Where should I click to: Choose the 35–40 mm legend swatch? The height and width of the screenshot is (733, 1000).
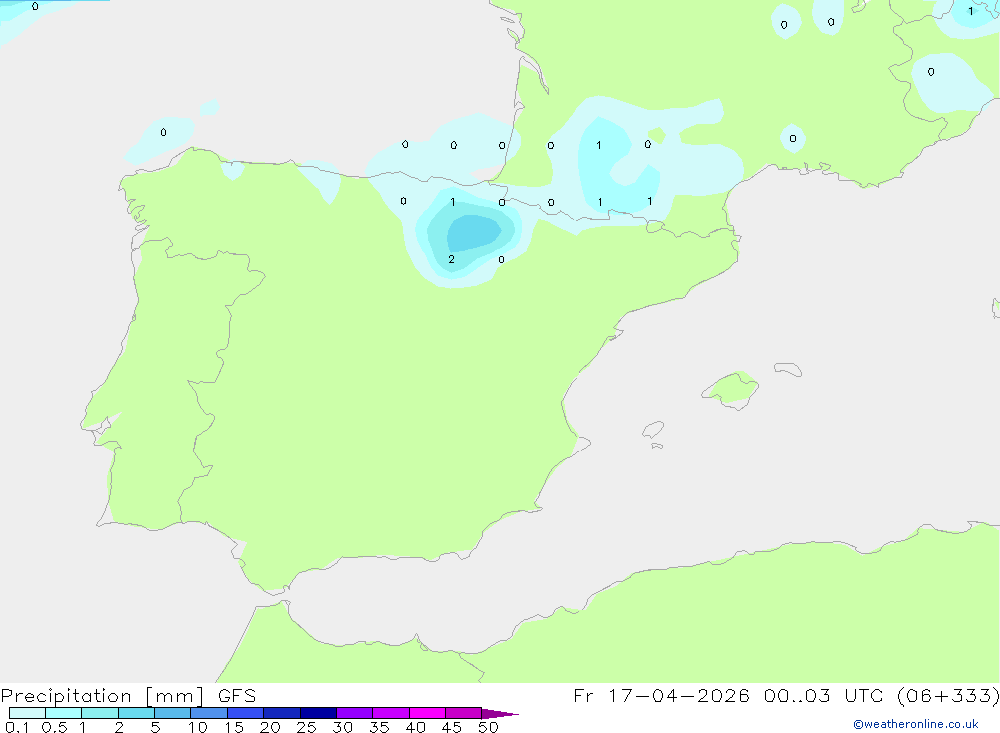pos(390,713)
